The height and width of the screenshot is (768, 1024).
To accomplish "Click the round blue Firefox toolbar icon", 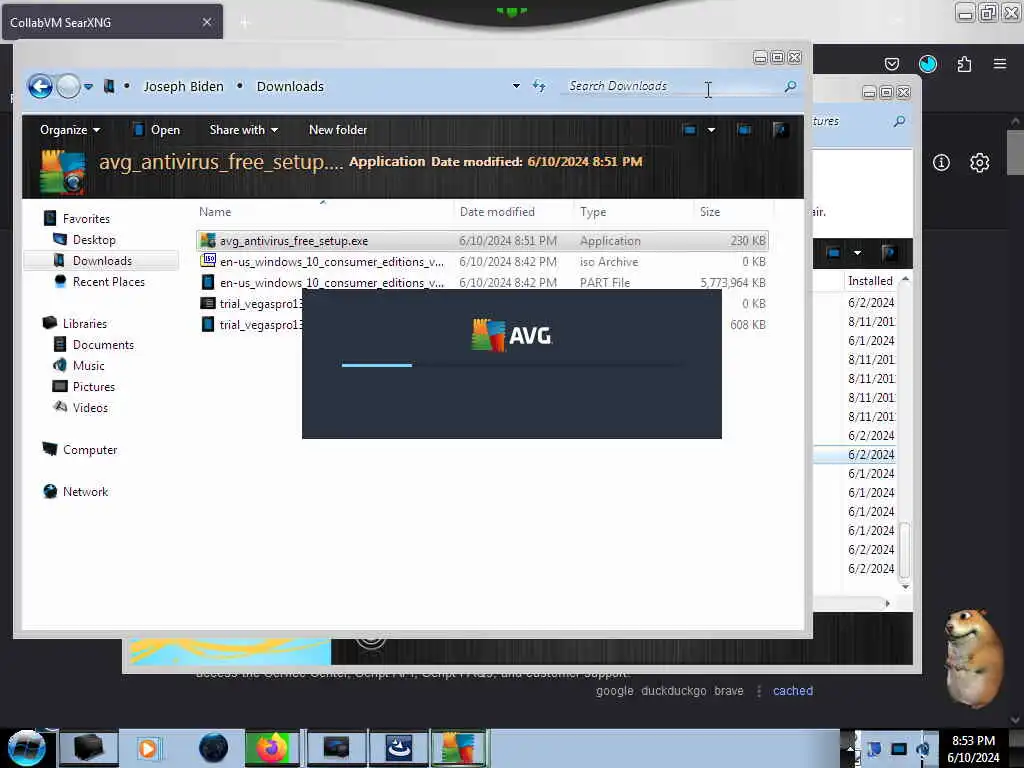I will (x=928, y=64).
